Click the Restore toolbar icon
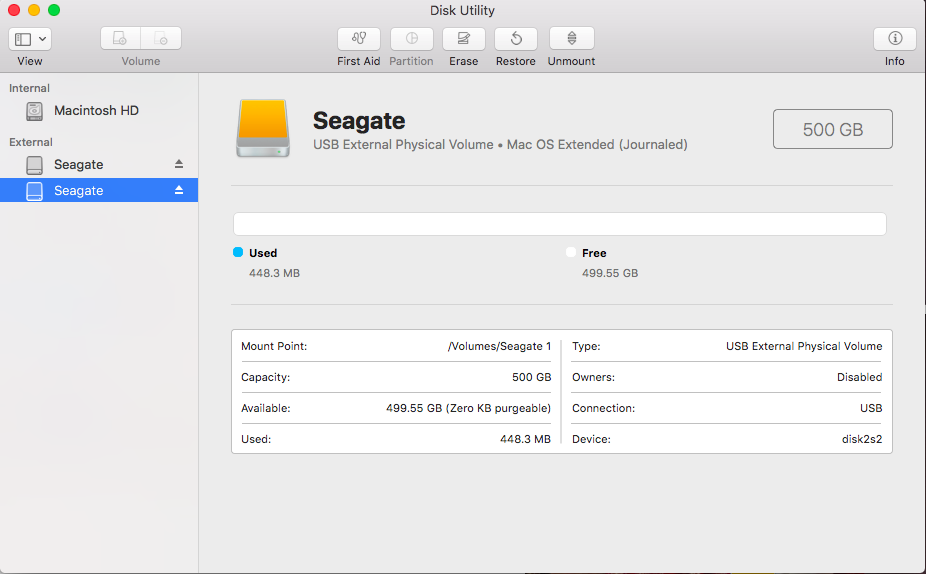The width and height of the screenshot is (926, 574). (516, 38)
